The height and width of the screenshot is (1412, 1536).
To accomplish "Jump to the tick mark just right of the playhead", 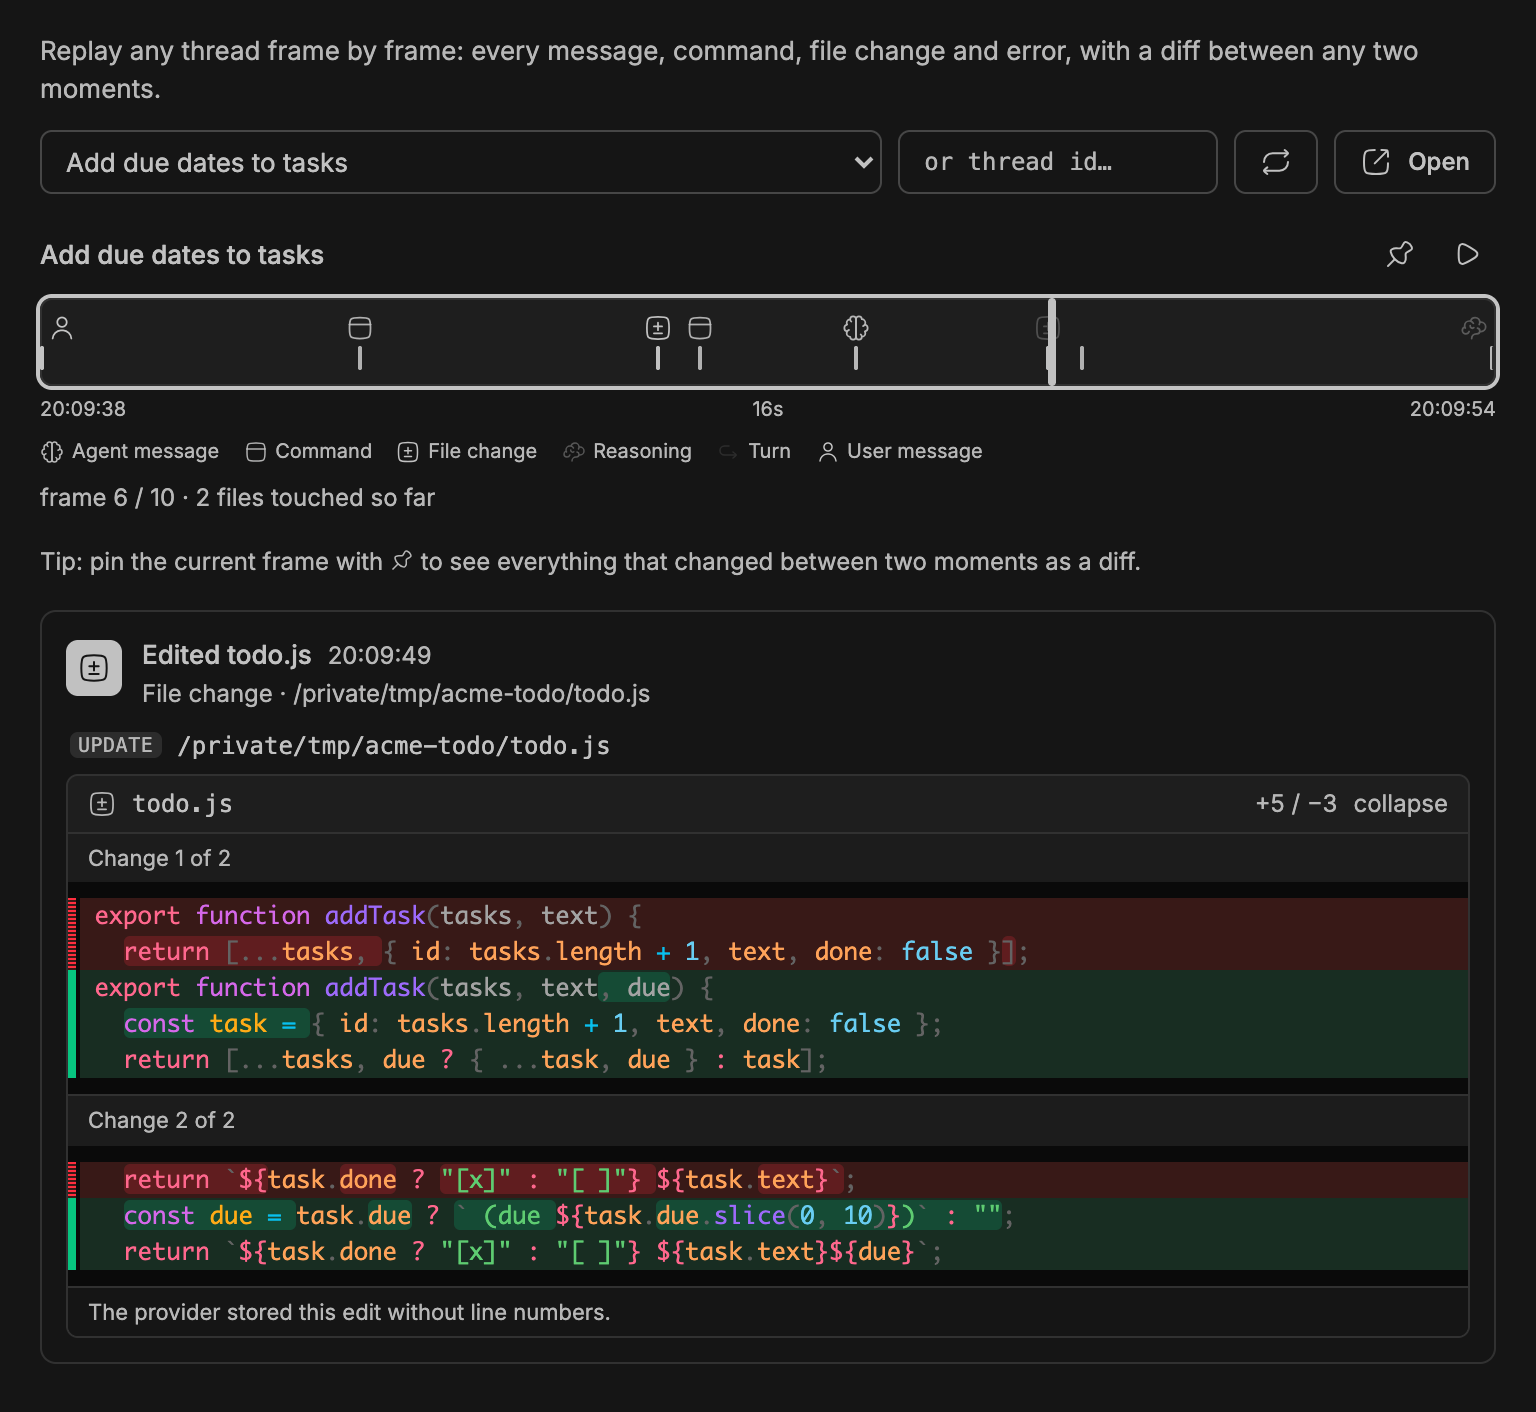I will pos(1082,358).
